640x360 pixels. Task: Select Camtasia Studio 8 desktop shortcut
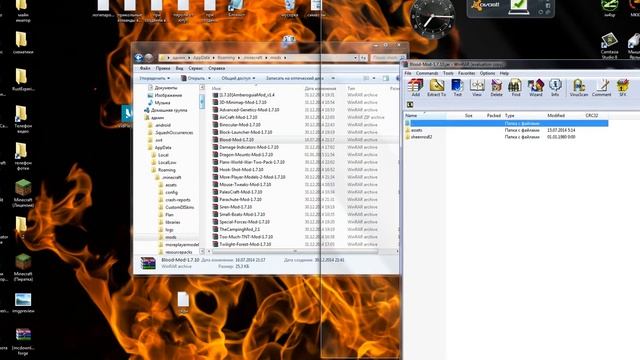point(609,46)
